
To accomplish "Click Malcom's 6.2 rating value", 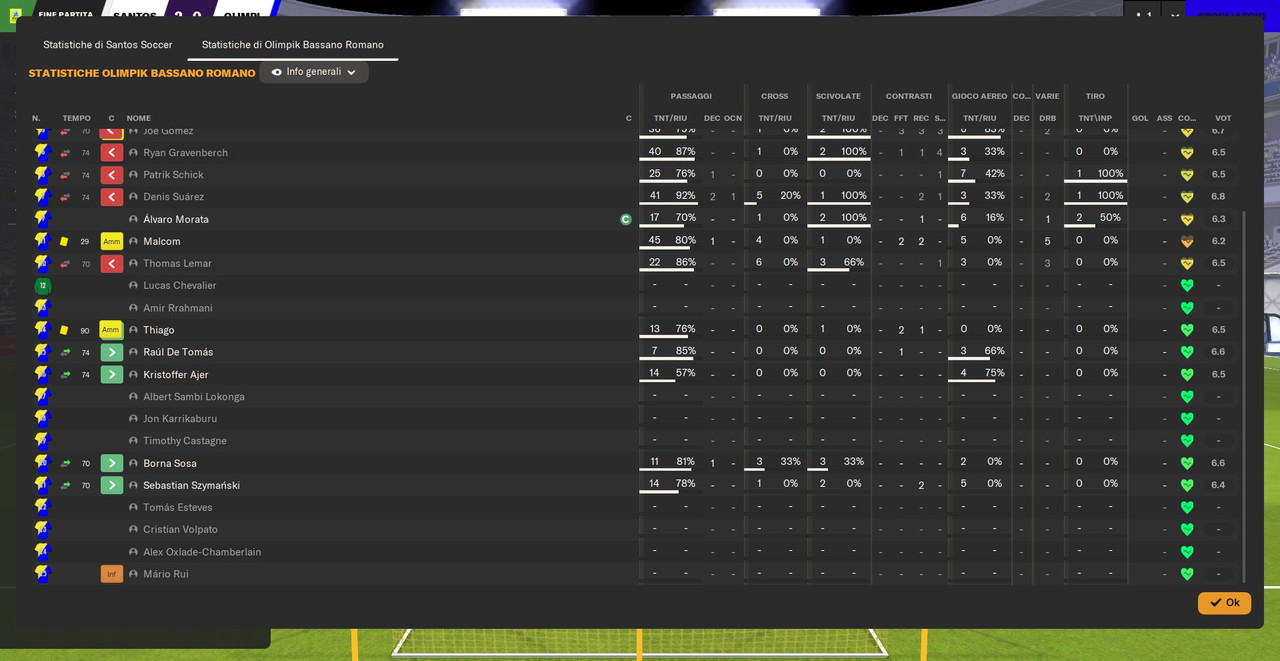I will click(x=1218, y=241).
